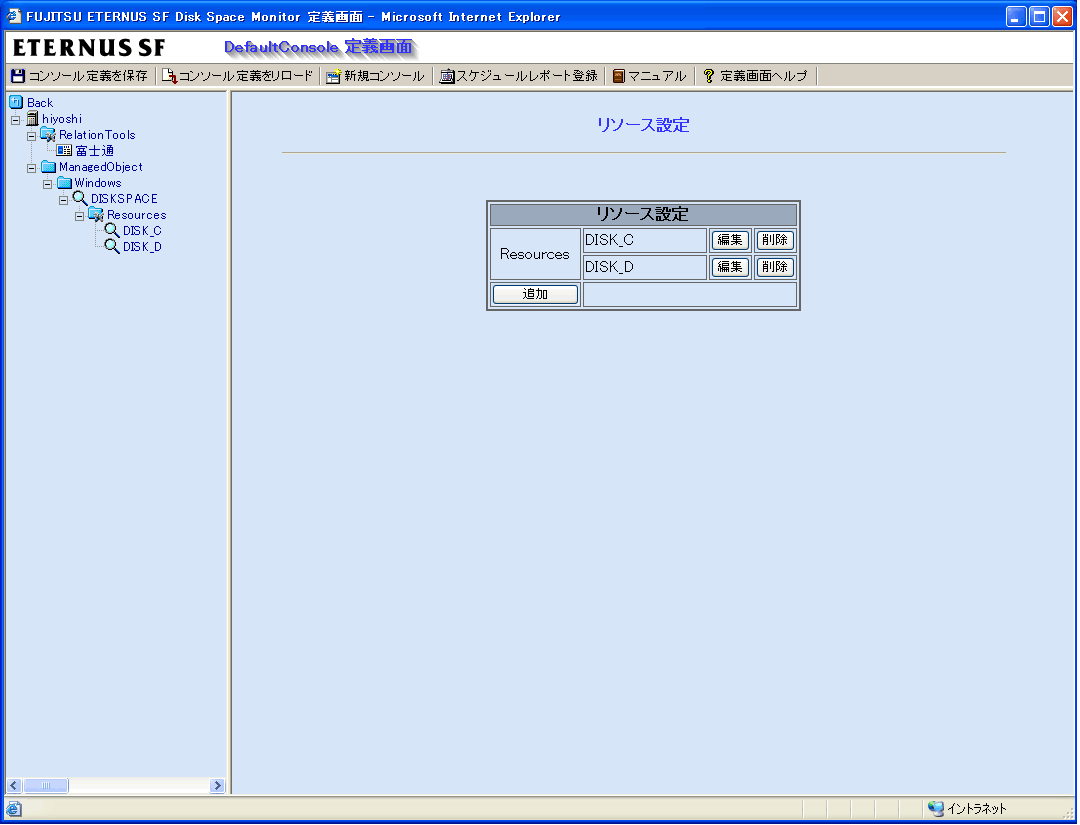
Task: Select 新規コンソール toolbar item
Action: tap(375, 76)
